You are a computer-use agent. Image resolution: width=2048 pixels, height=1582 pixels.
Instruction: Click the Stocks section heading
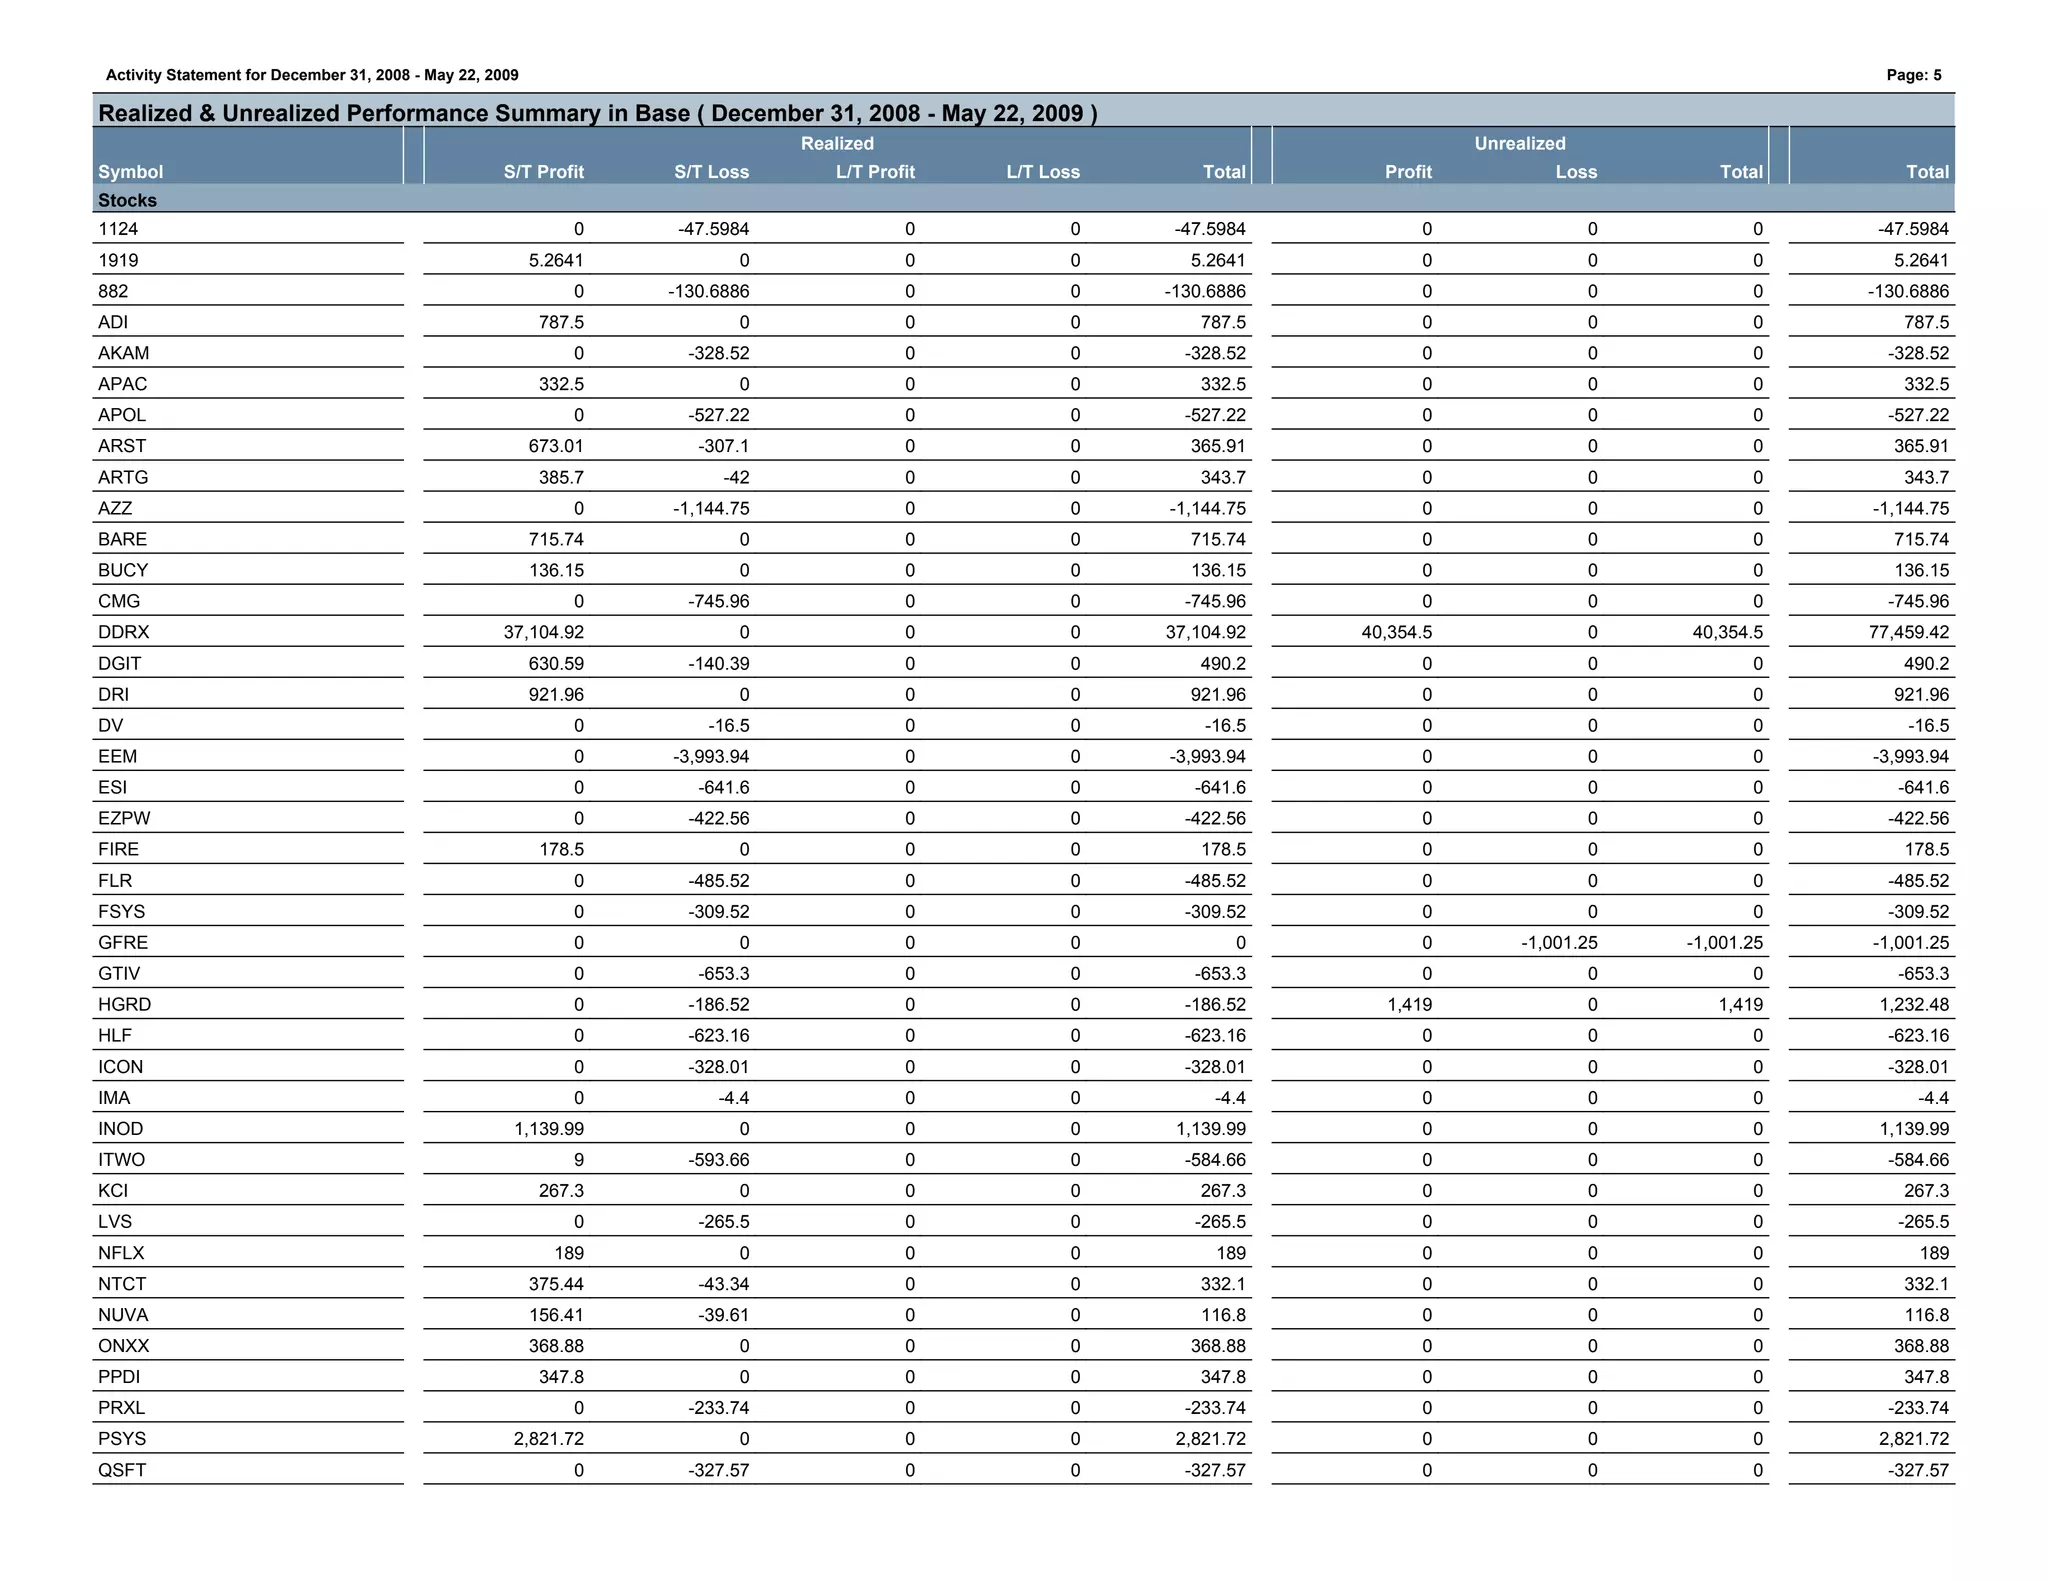coord(127,200)
